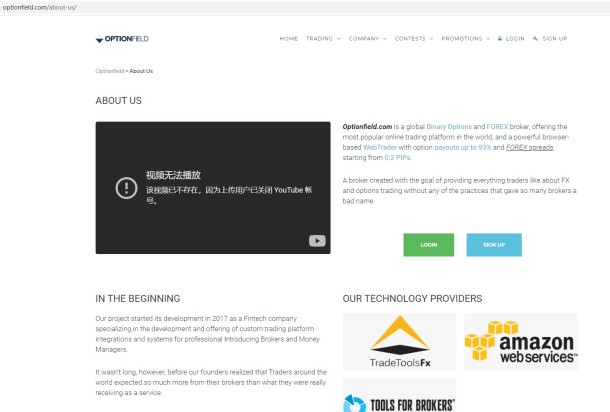Screen dimensions: 610x412
Task: Select Sign Up in top navigation
Action: tap(554, 39)
